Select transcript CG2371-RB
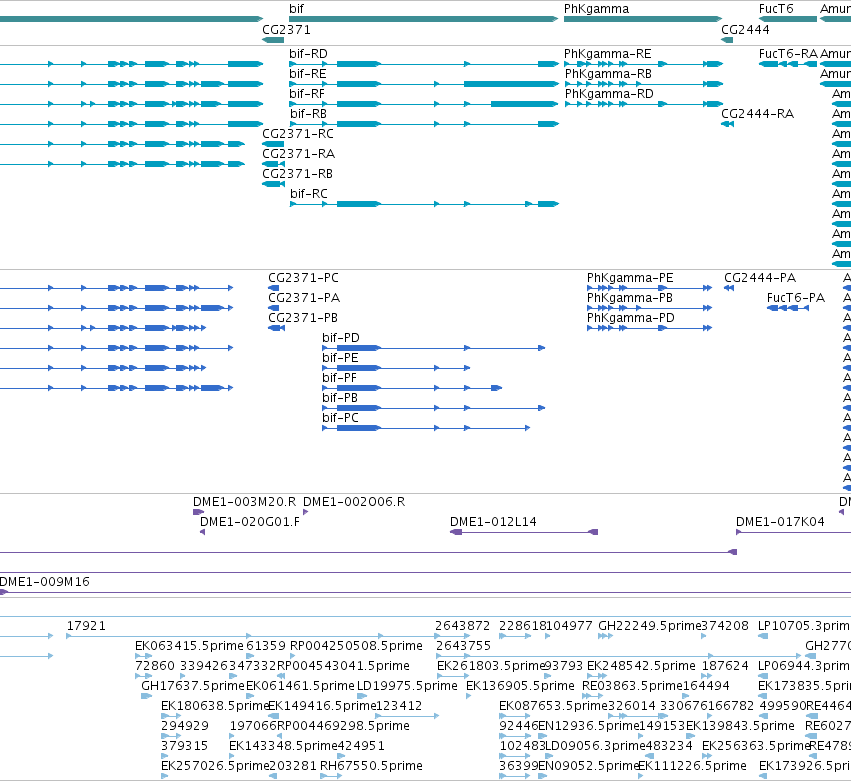 coord(274,184)
